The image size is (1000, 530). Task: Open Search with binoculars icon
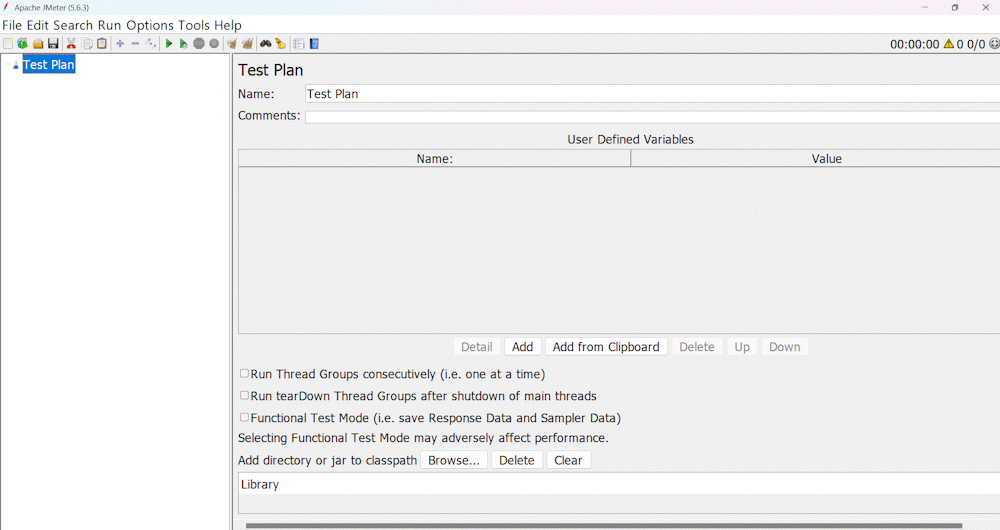pyautogui.click(x=265, y=43)
